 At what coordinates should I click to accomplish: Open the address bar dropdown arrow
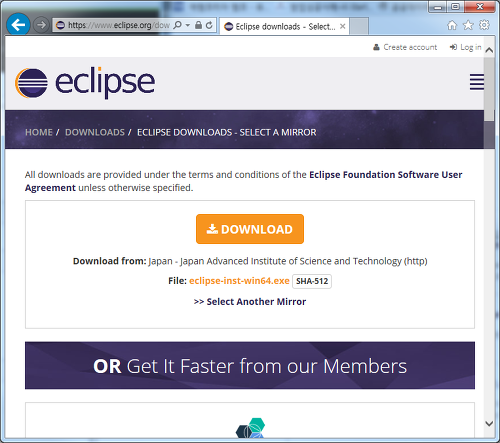point(188,25)
